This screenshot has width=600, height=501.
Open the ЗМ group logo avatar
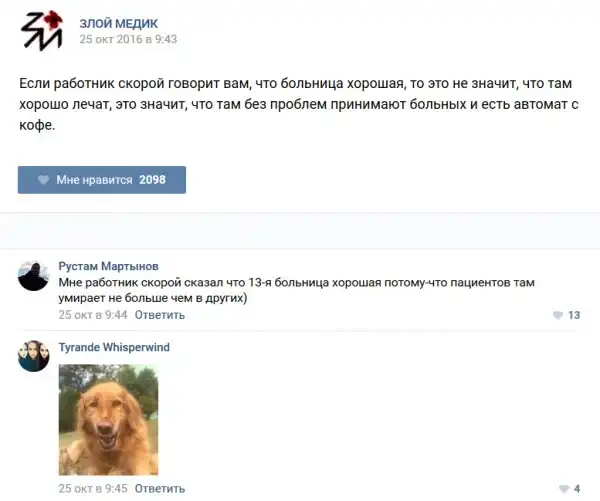click(x=42, y=31)
